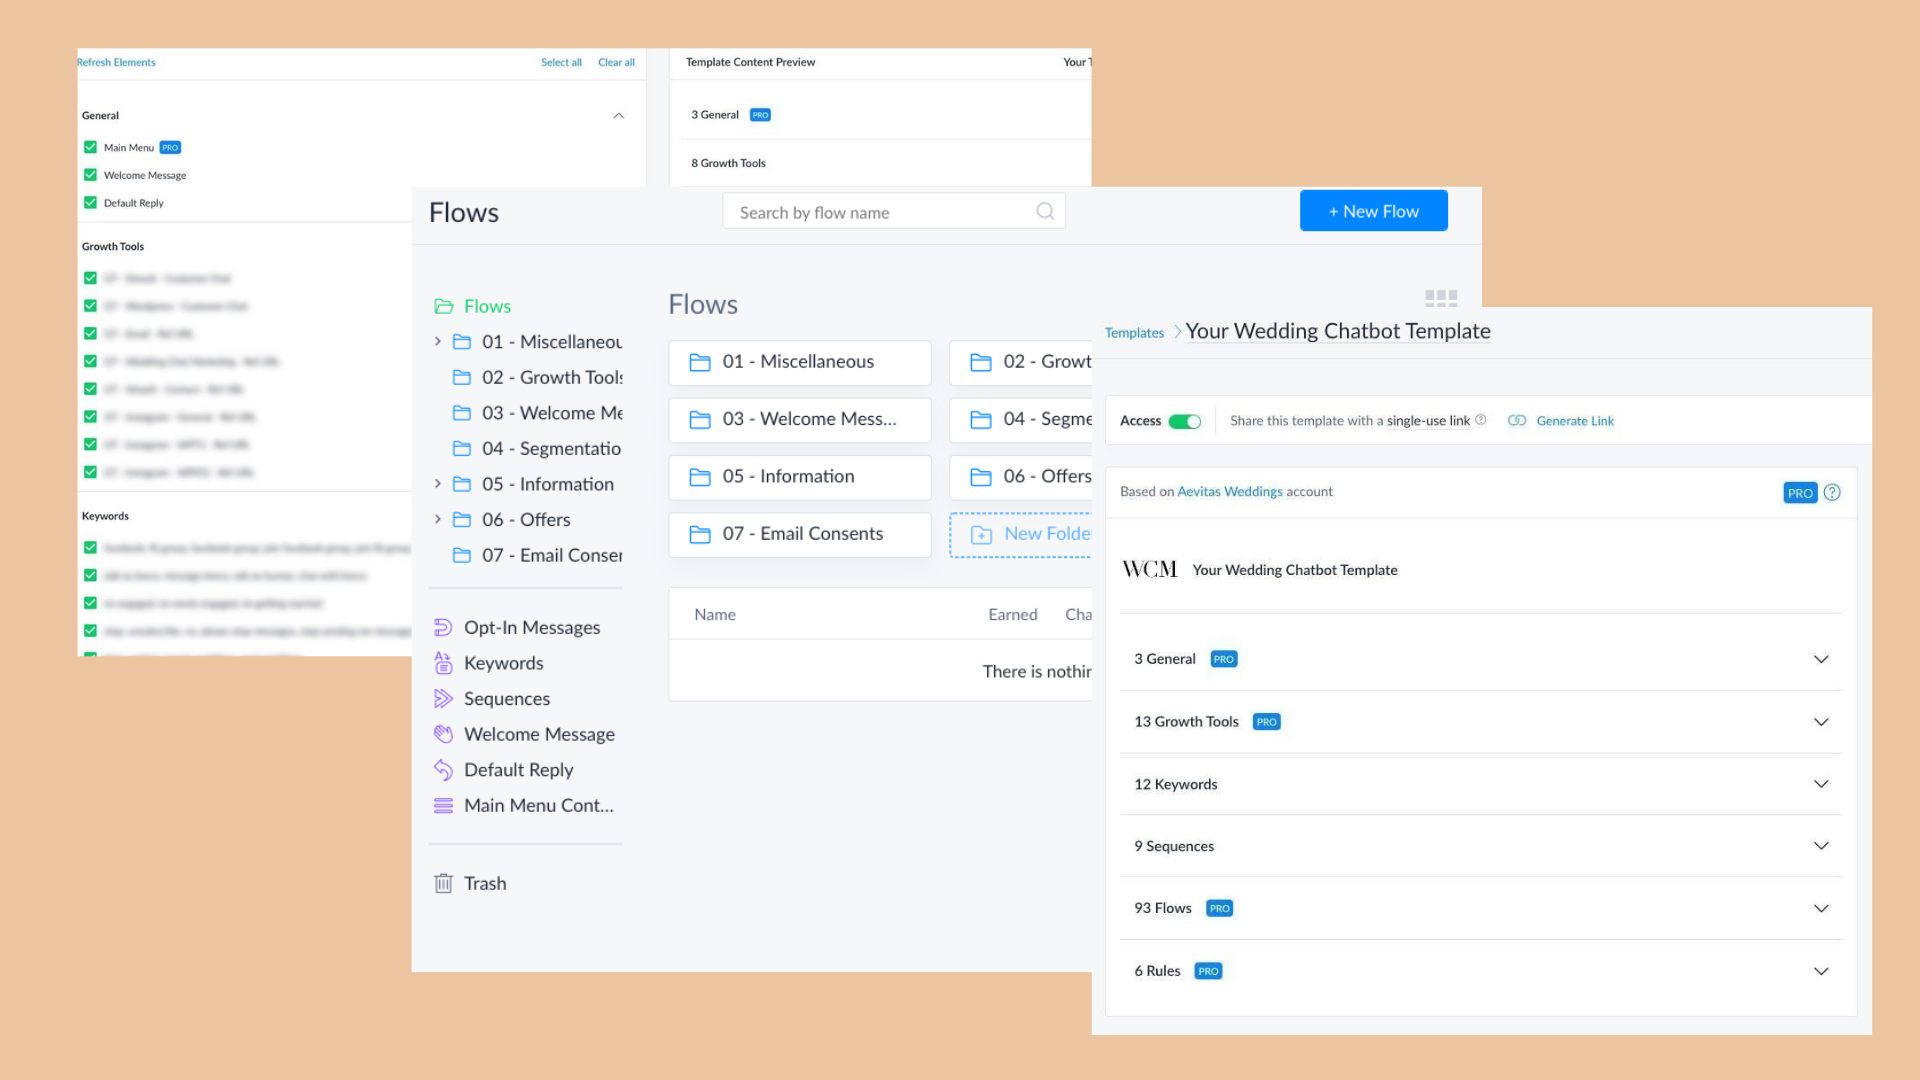Click the help question mark icon
This screenshot has height=1080, width=1920.
[1831, 492]
